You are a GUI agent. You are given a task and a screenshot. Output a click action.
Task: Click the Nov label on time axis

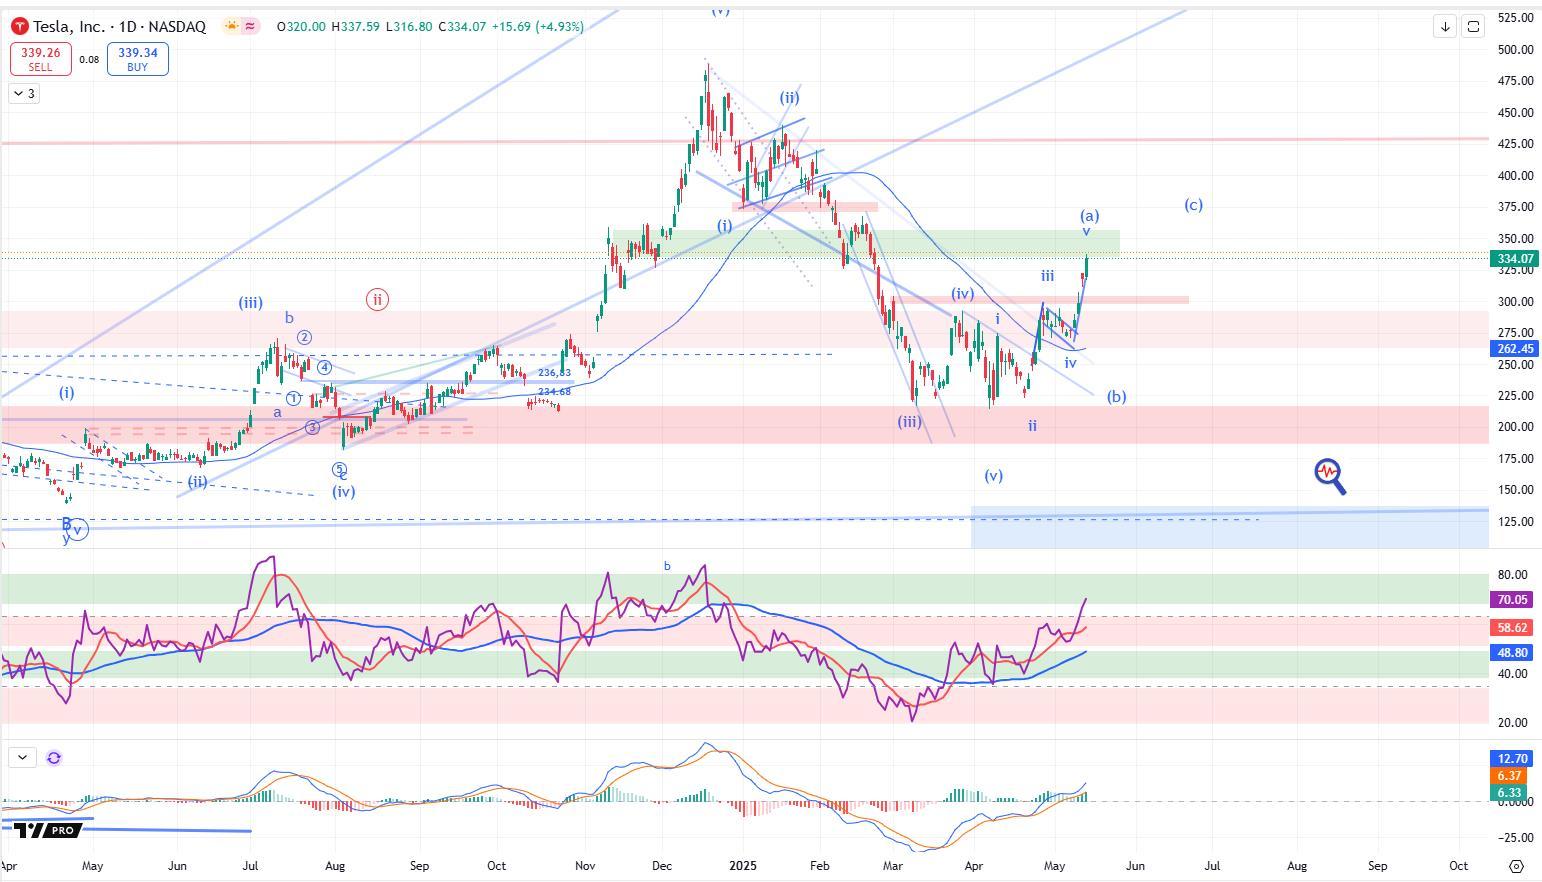coord(586,866)
